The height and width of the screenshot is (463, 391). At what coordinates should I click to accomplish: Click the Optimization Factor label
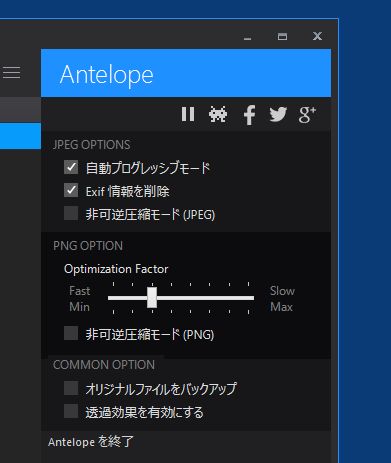click(116, 269)
